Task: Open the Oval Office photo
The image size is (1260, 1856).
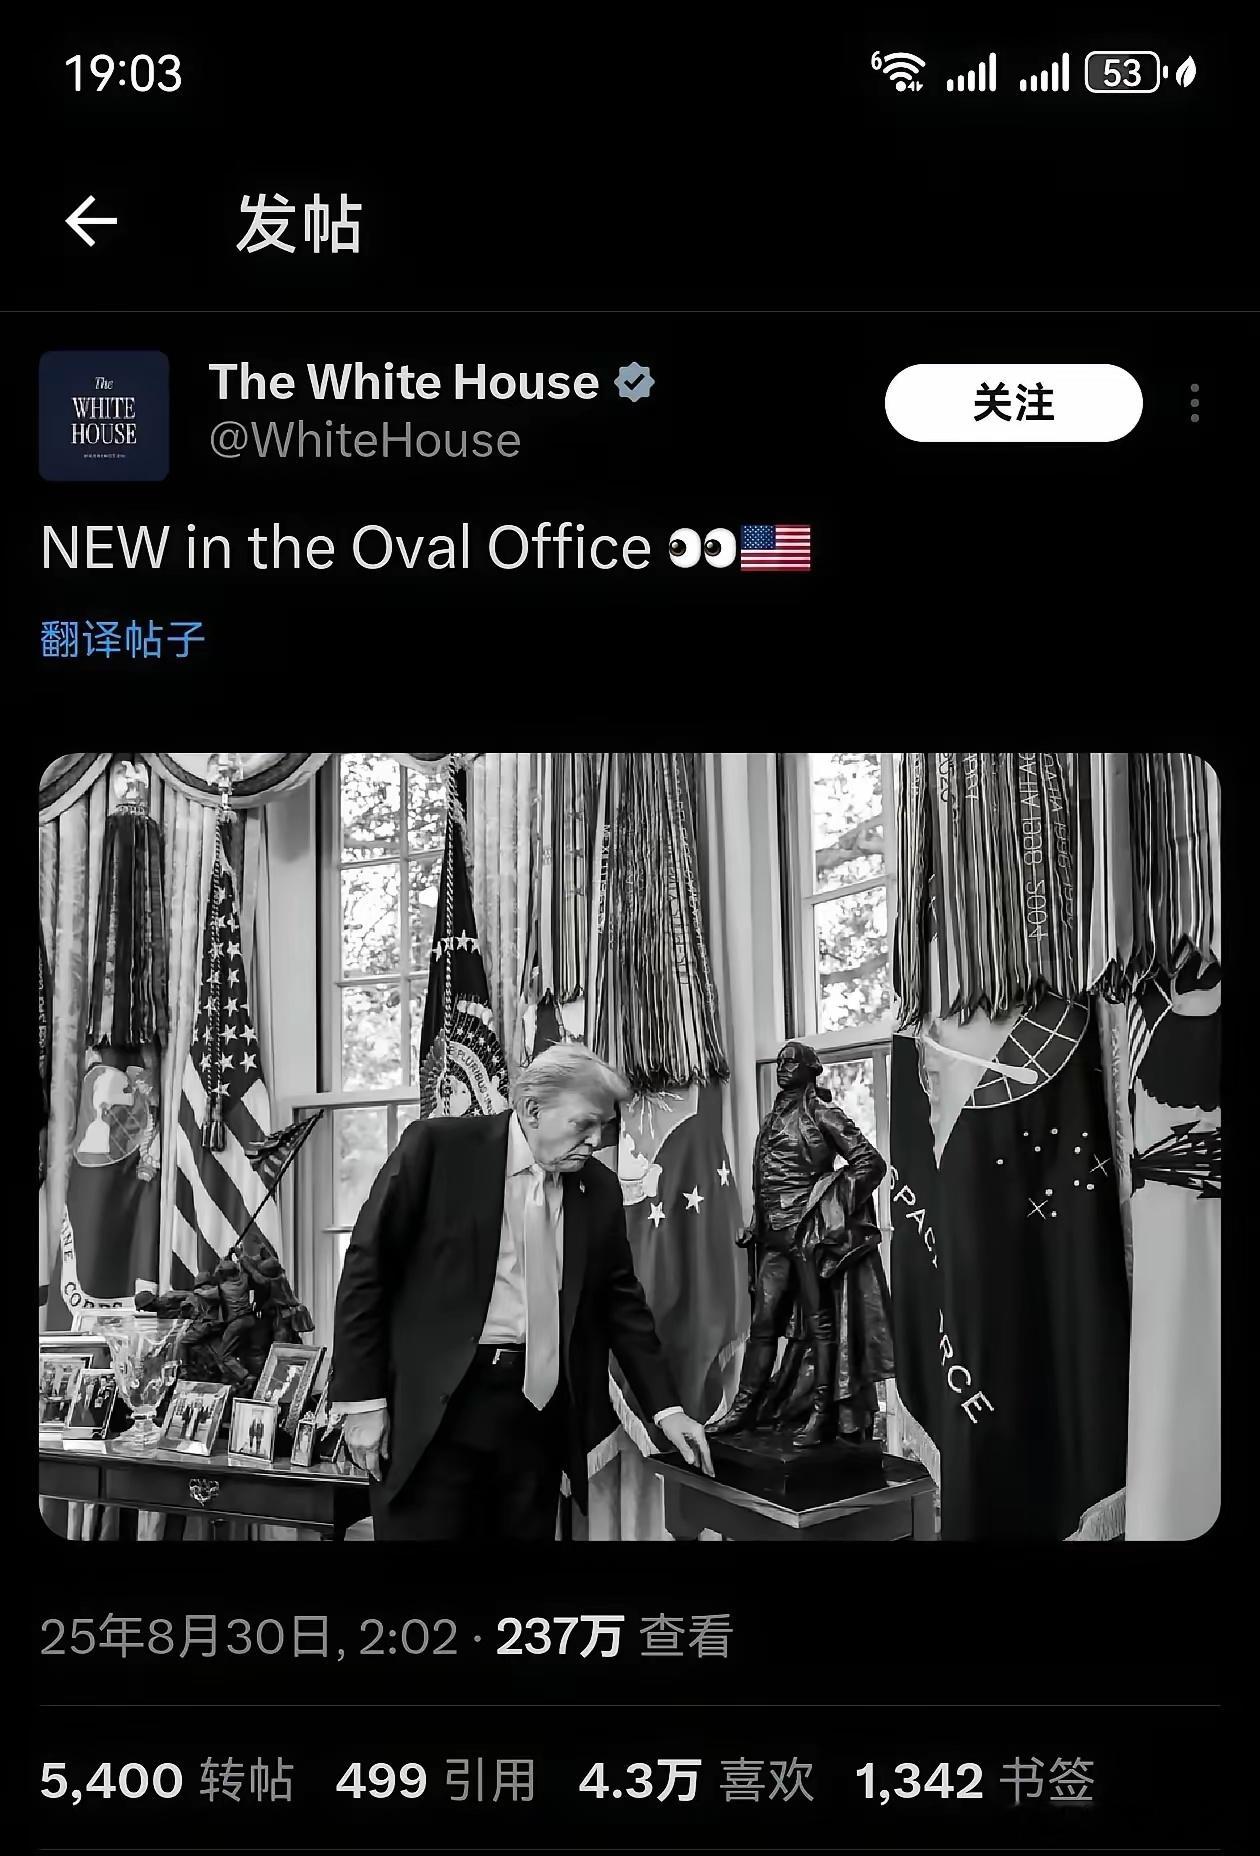Action: point(630,1146)
